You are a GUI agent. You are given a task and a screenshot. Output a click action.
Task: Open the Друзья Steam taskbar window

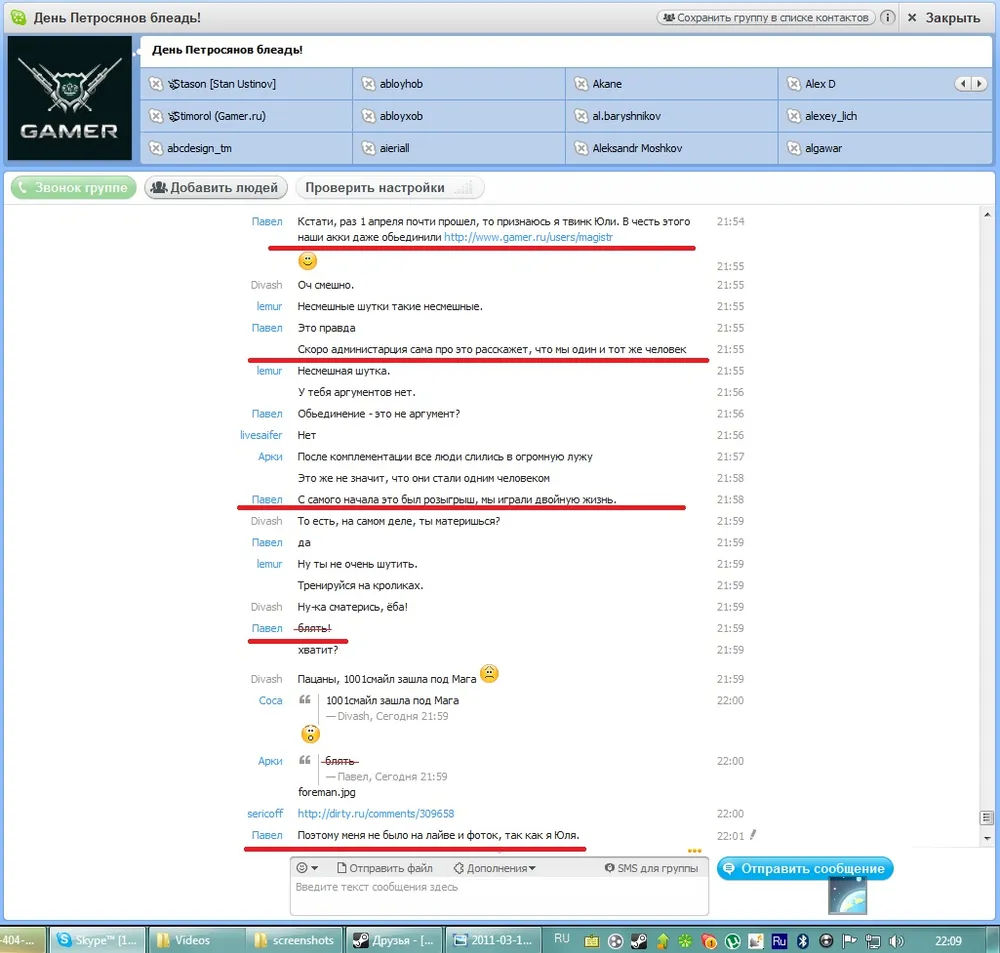click(x=393, y=940)
